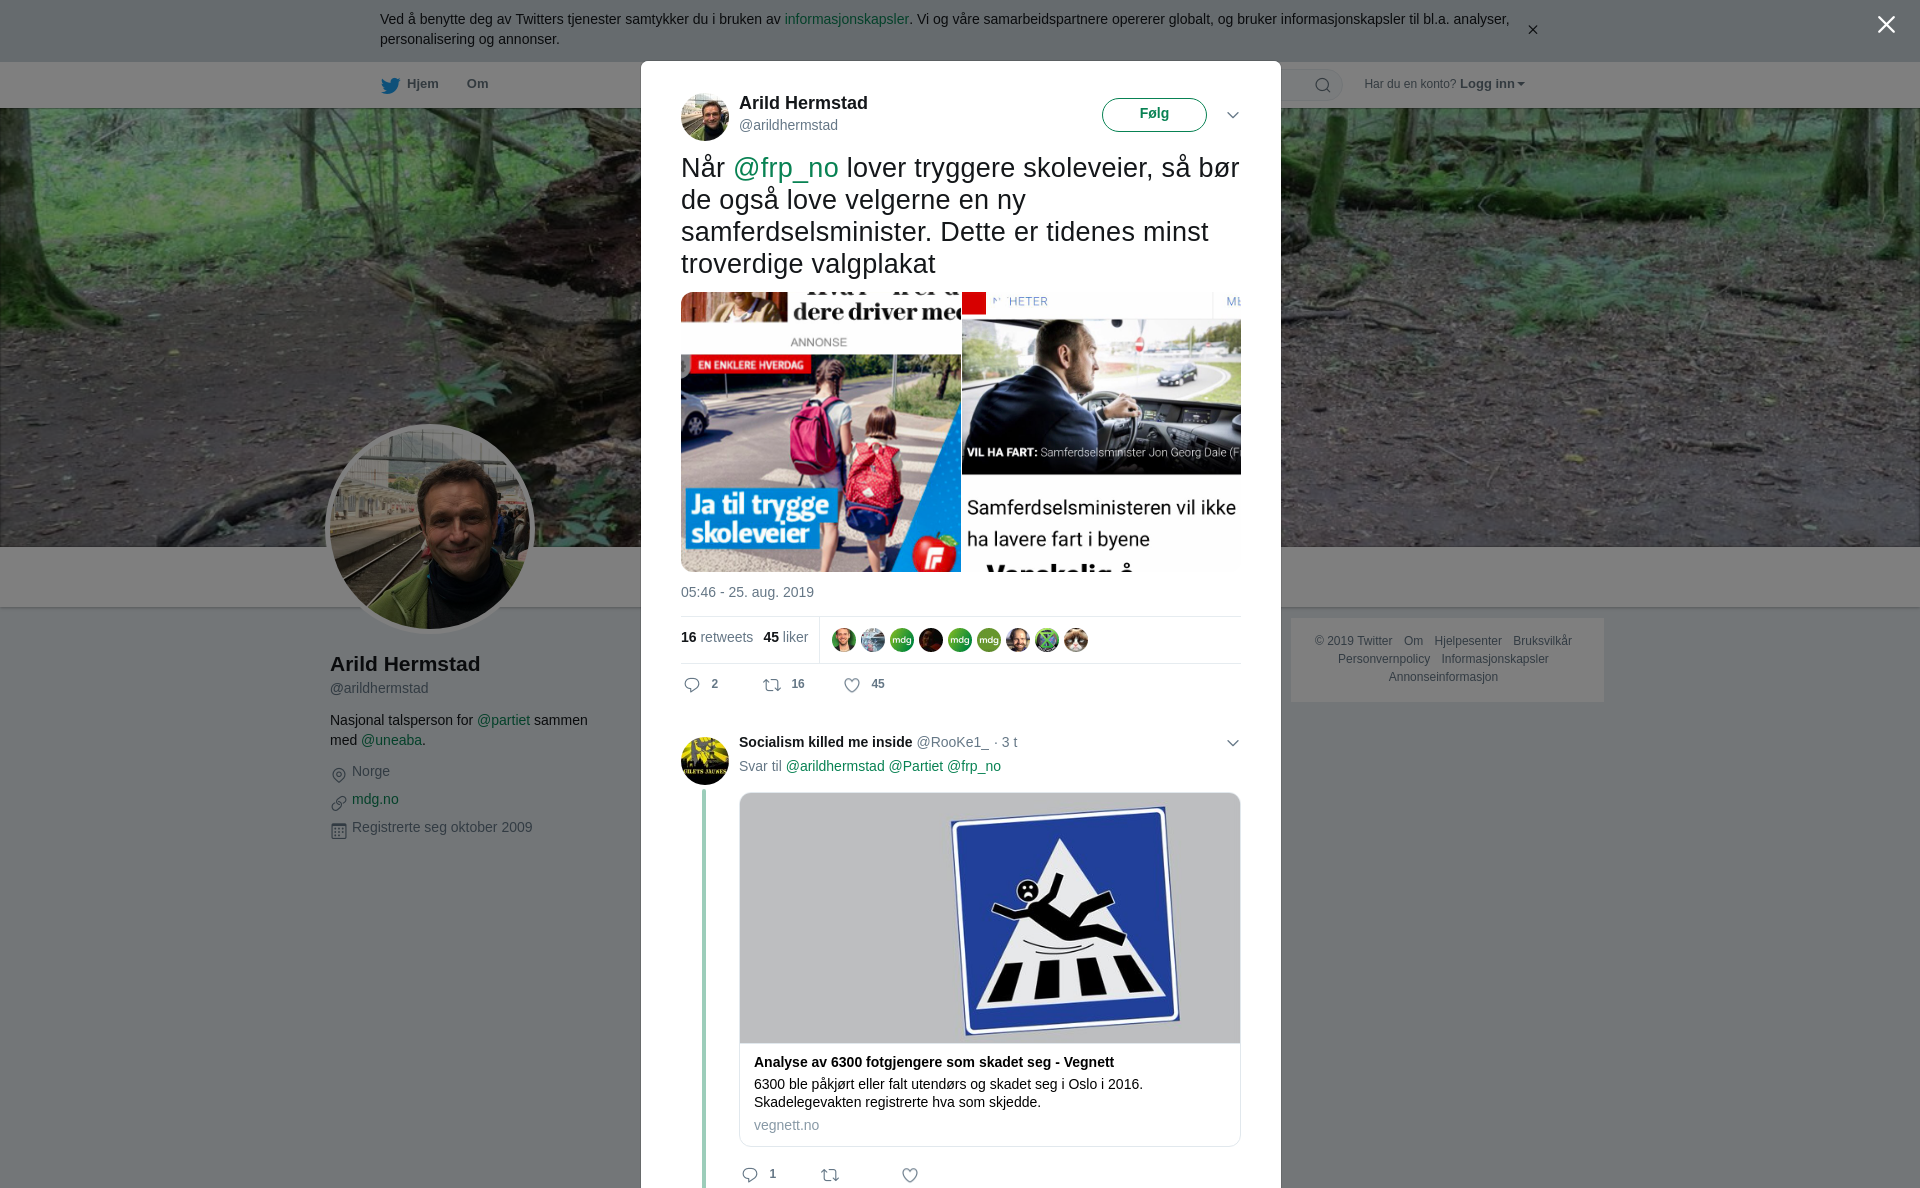This screenshot has width=1920, height=1188.
Task: Reply to the main tweet via speech bubble
Action: pos(692,685)
